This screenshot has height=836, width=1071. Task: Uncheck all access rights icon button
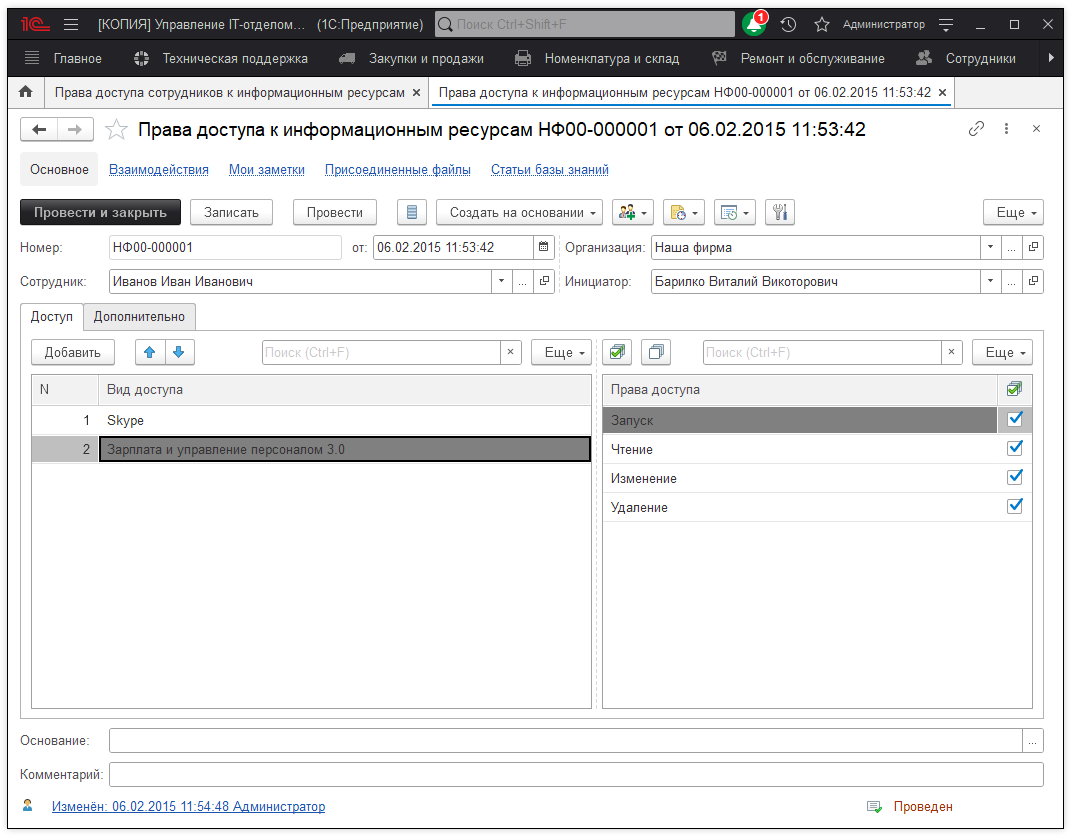pos(656,352)
